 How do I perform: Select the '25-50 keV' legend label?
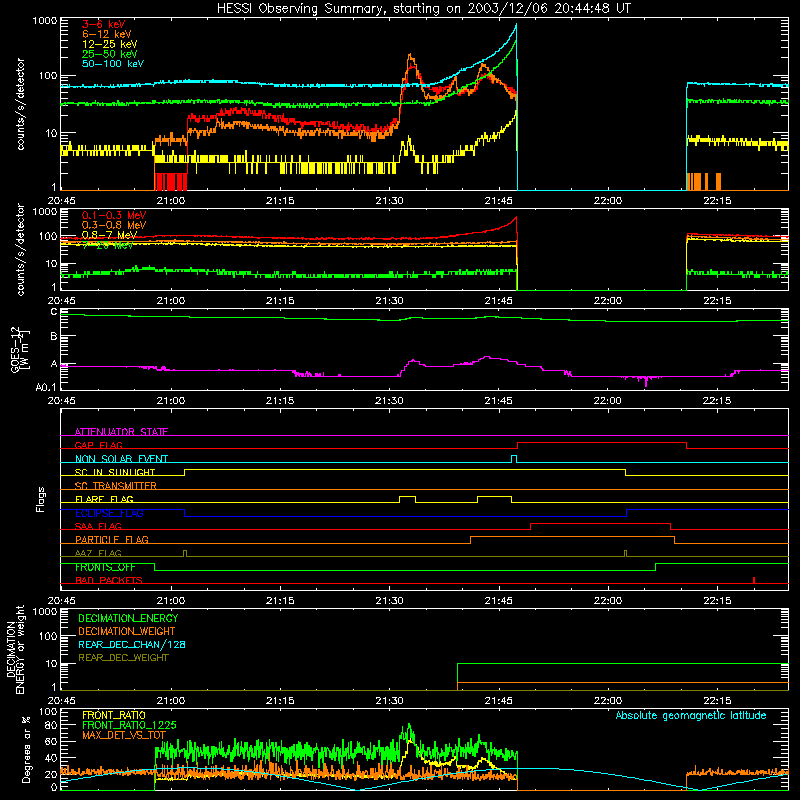[110, 54]
